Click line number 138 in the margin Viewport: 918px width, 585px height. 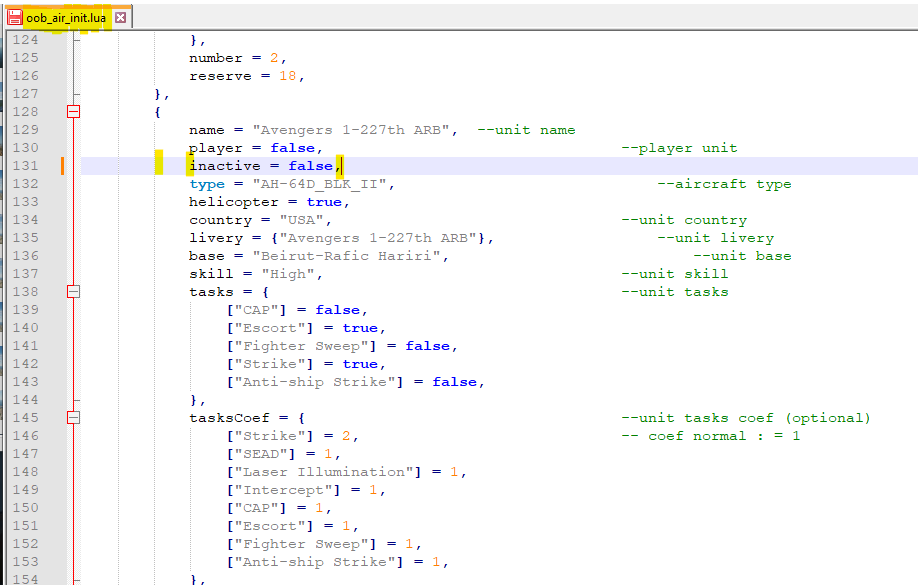[x=25, y=292]
